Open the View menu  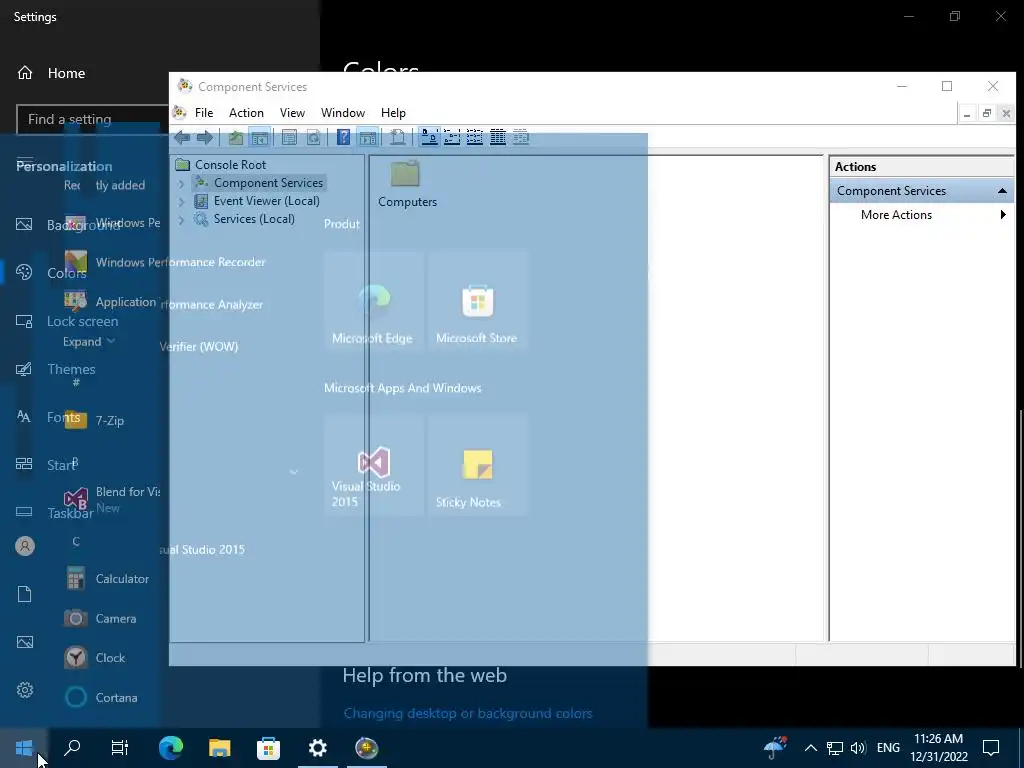(292, 113)
